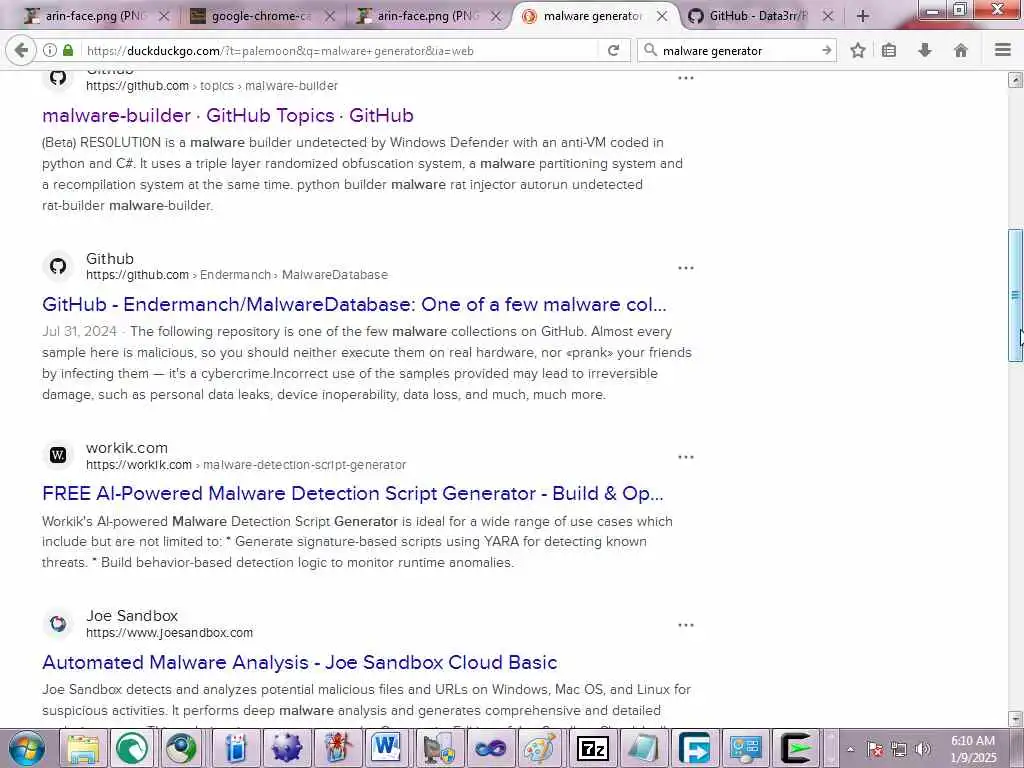Click the github.com › Endermanch › MalwareDatabase URL

point(237,275)
